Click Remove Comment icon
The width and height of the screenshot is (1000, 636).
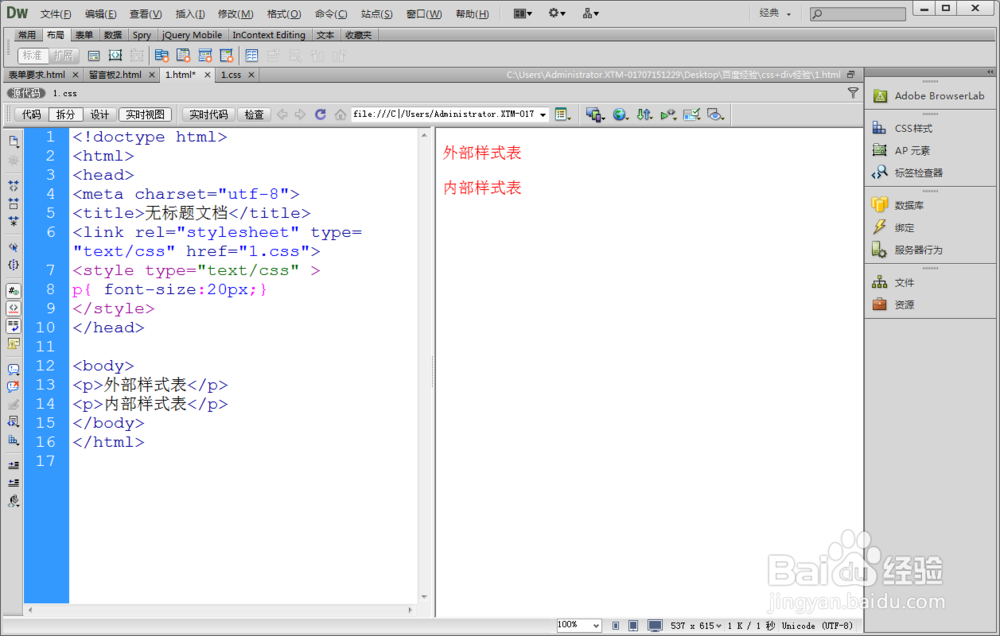(x=13, y=387)
